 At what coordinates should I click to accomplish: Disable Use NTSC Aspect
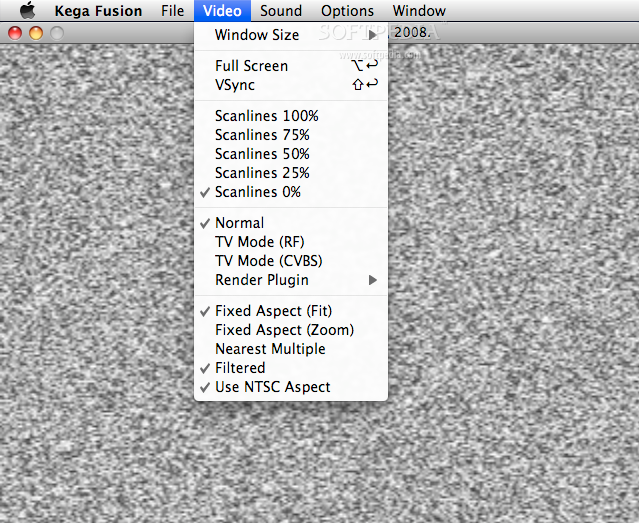291,387
